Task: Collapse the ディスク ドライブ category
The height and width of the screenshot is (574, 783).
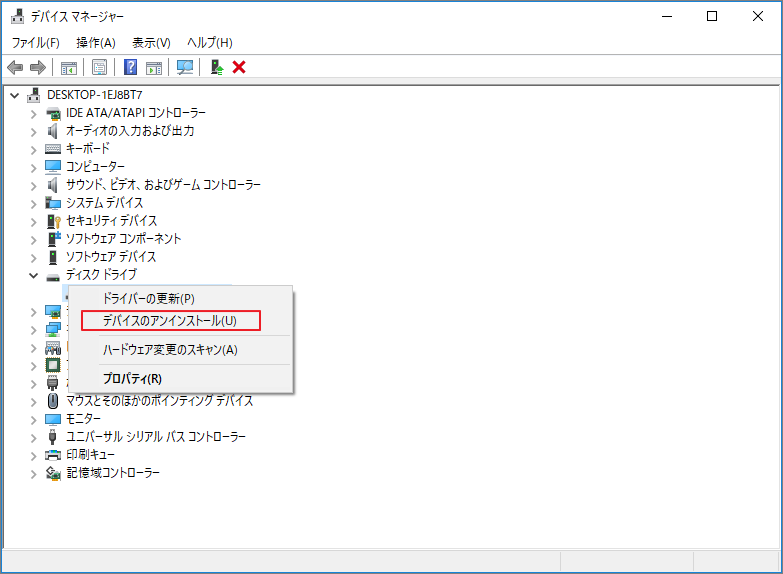Action: tap(33, 275)
